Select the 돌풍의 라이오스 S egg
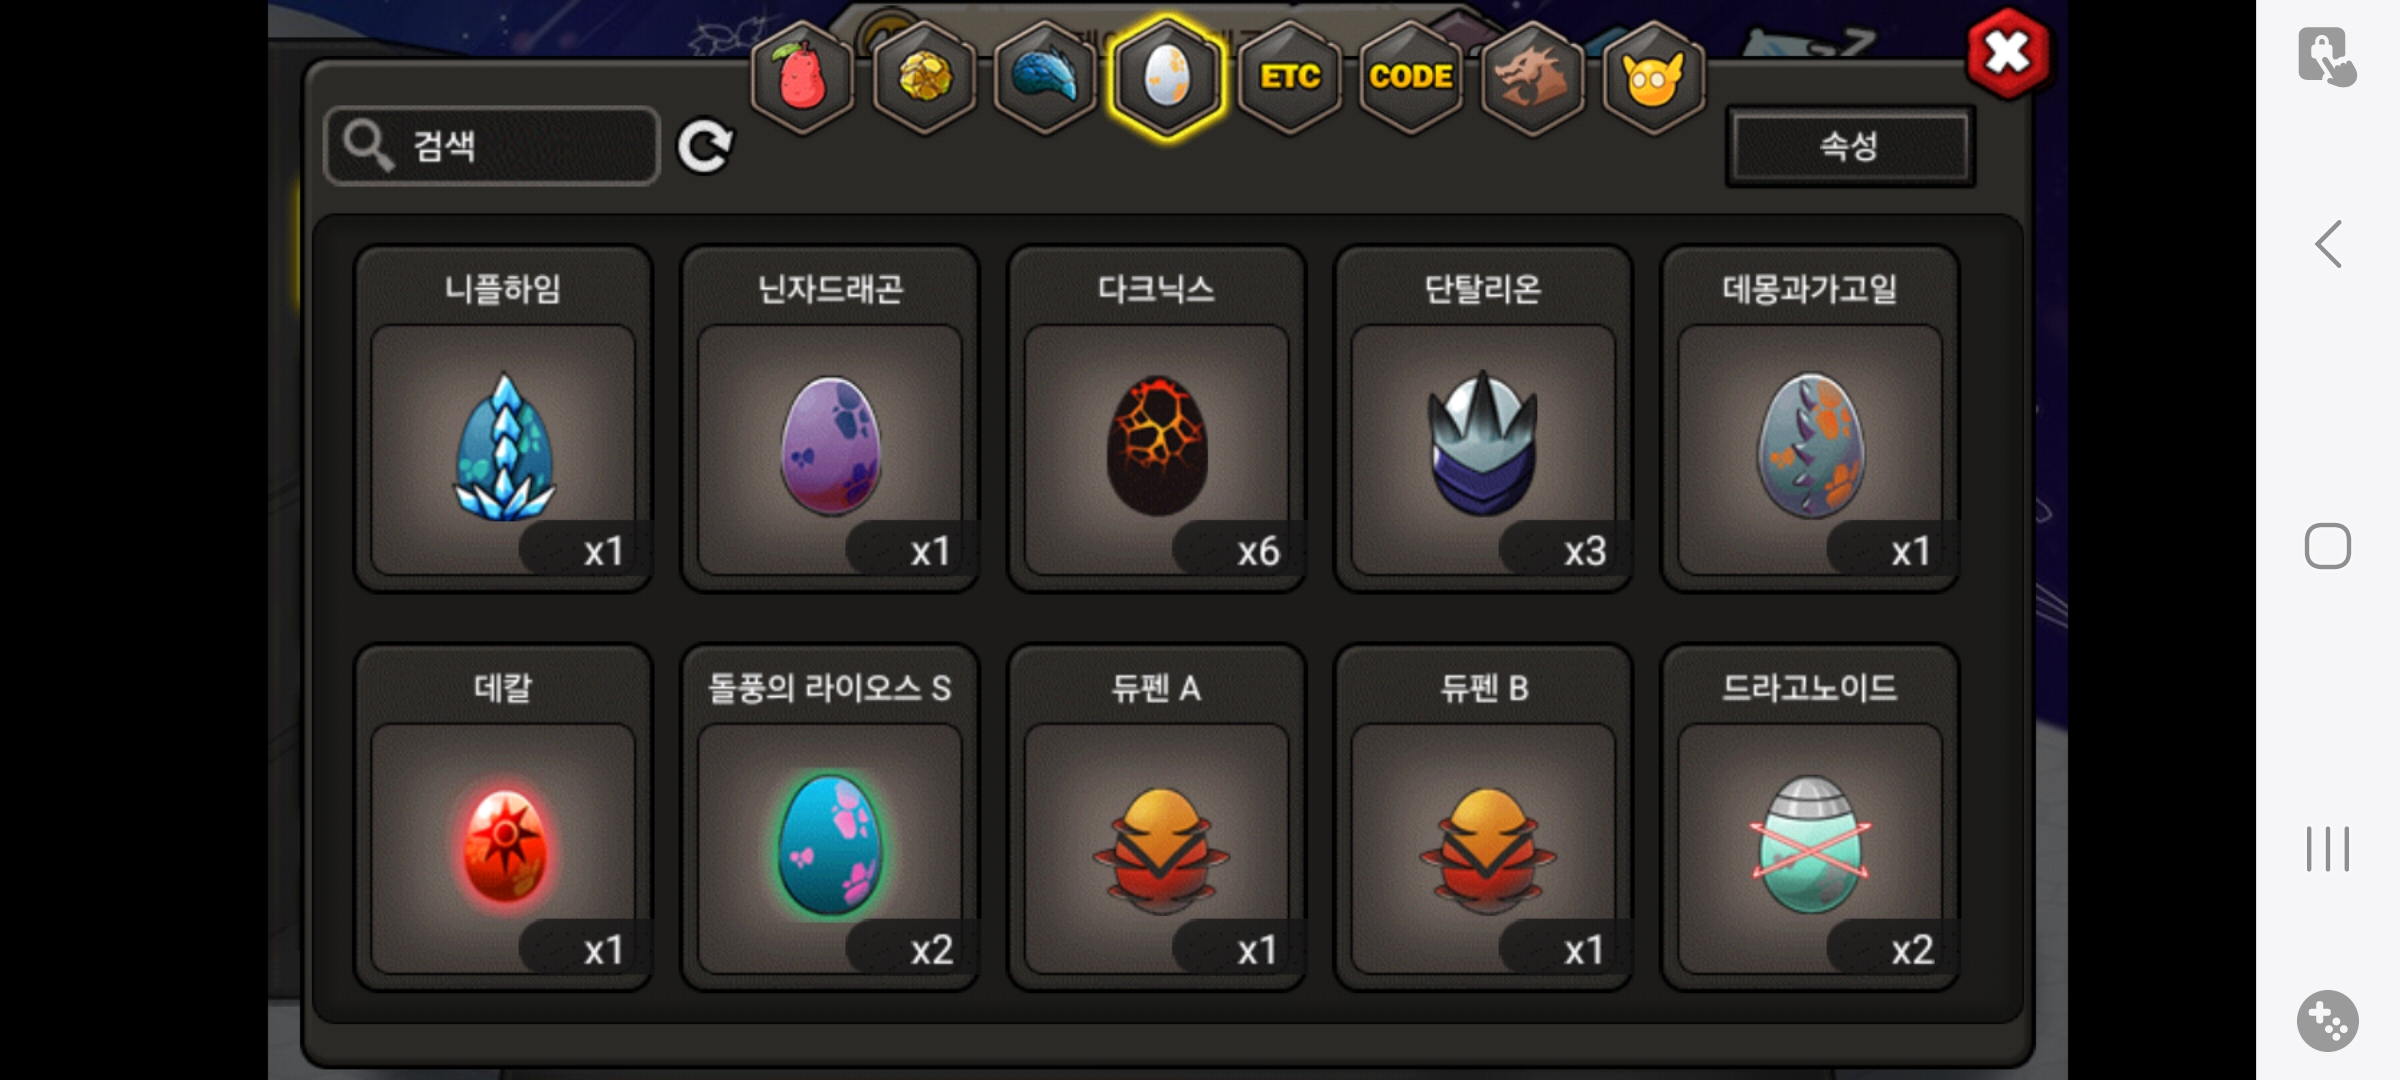Image resolution: width=2400 pixels, height=1080 pixels. pos(830,818)
